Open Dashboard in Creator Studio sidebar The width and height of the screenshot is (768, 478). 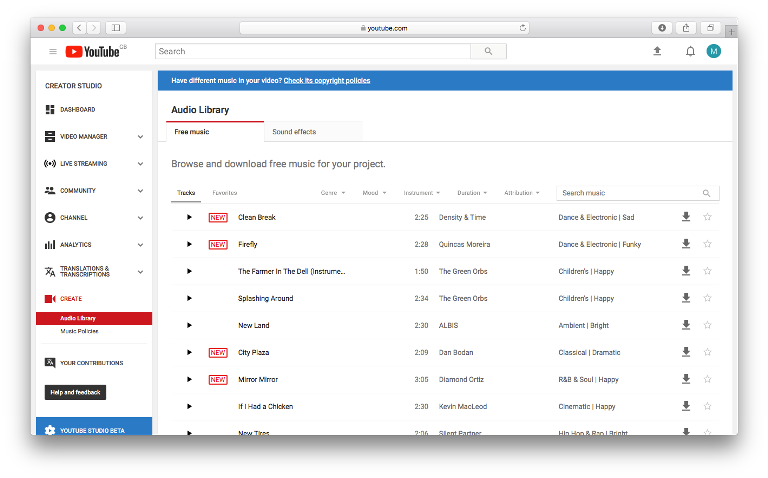click(x=71, y=109)
